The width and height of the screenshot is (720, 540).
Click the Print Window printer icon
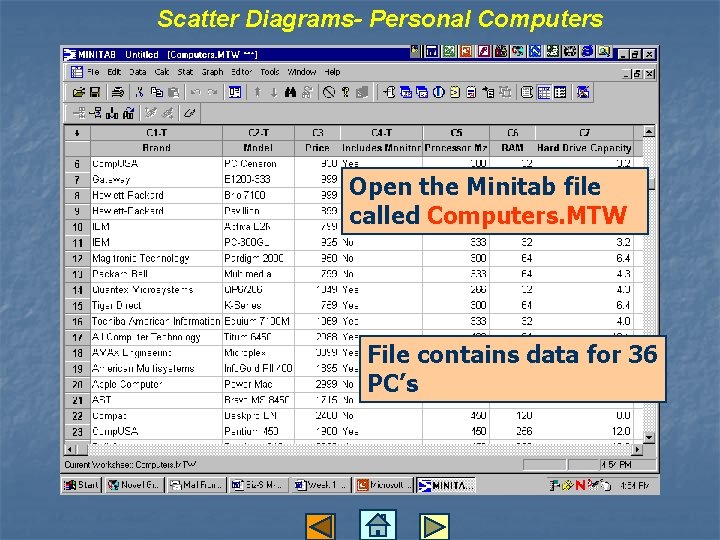click(118, 93)
